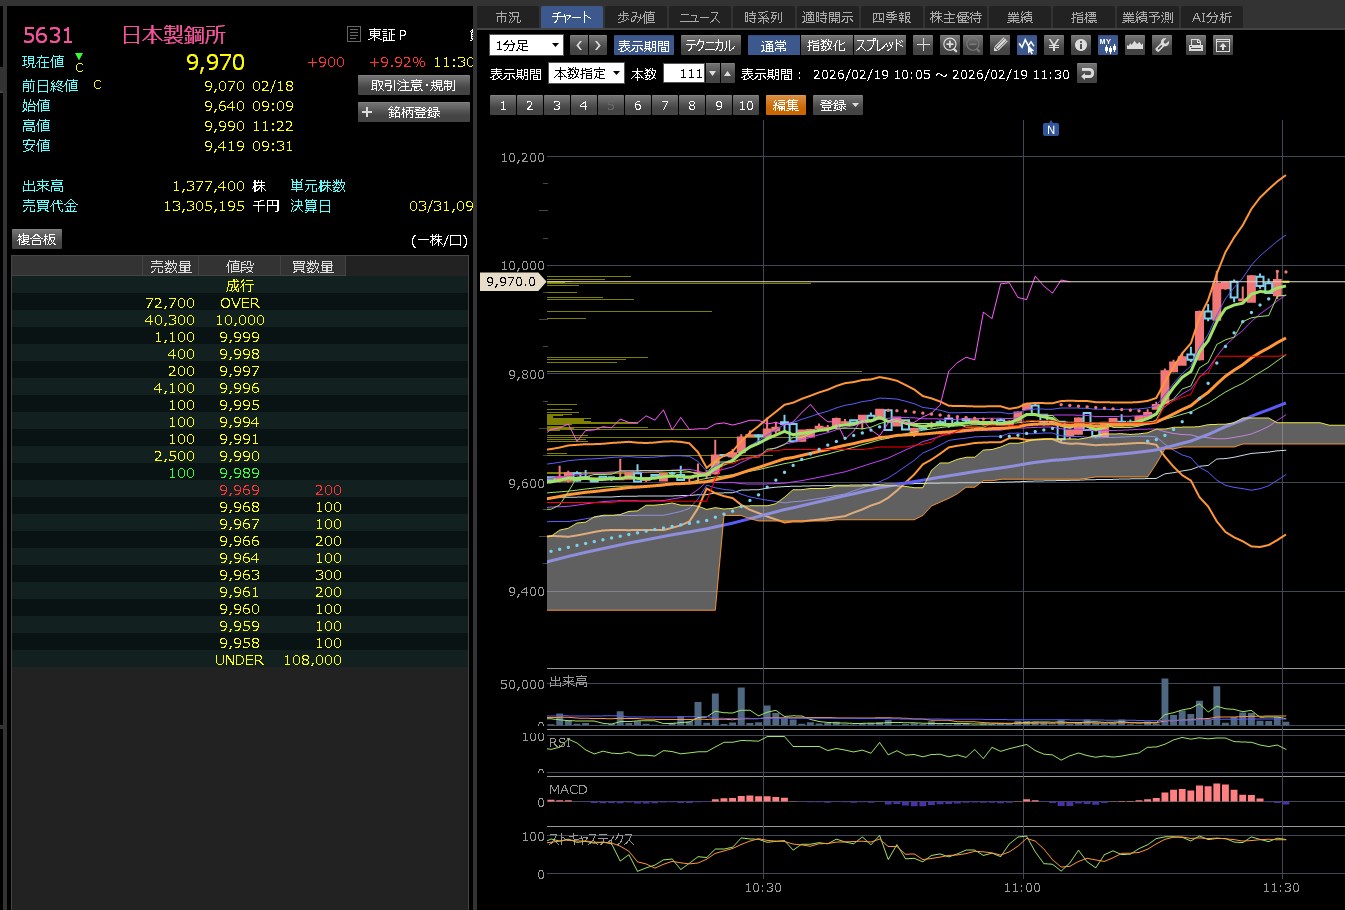Image resolution: width=1345 pixels, height=910 pixels.
Task: Expand the 登録 dropdown button
Action: [x=838, y=105]
